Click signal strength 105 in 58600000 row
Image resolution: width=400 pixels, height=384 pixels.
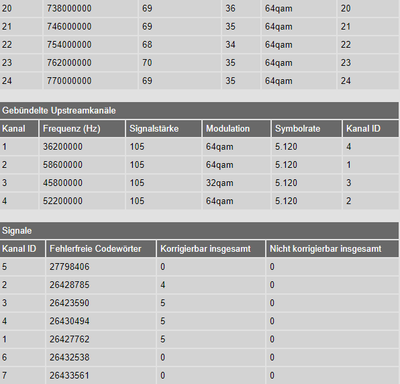(137, 165)
